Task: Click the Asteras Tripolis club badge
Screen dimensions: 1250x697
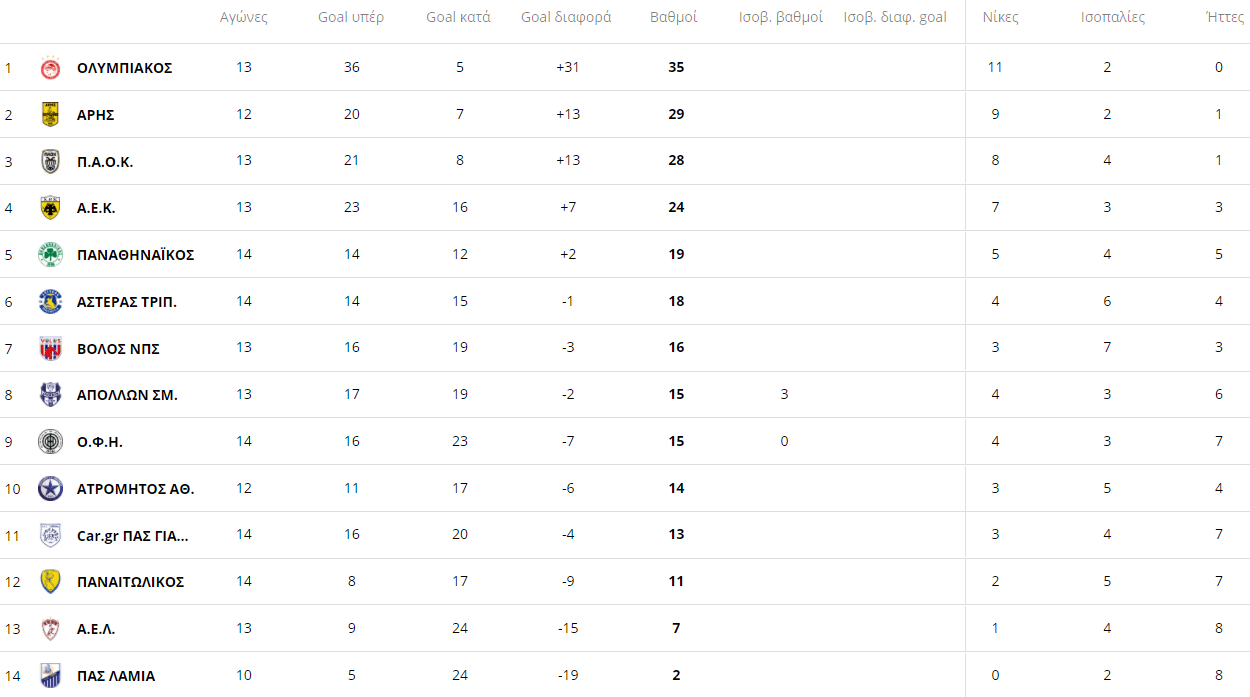Action: 50,301
